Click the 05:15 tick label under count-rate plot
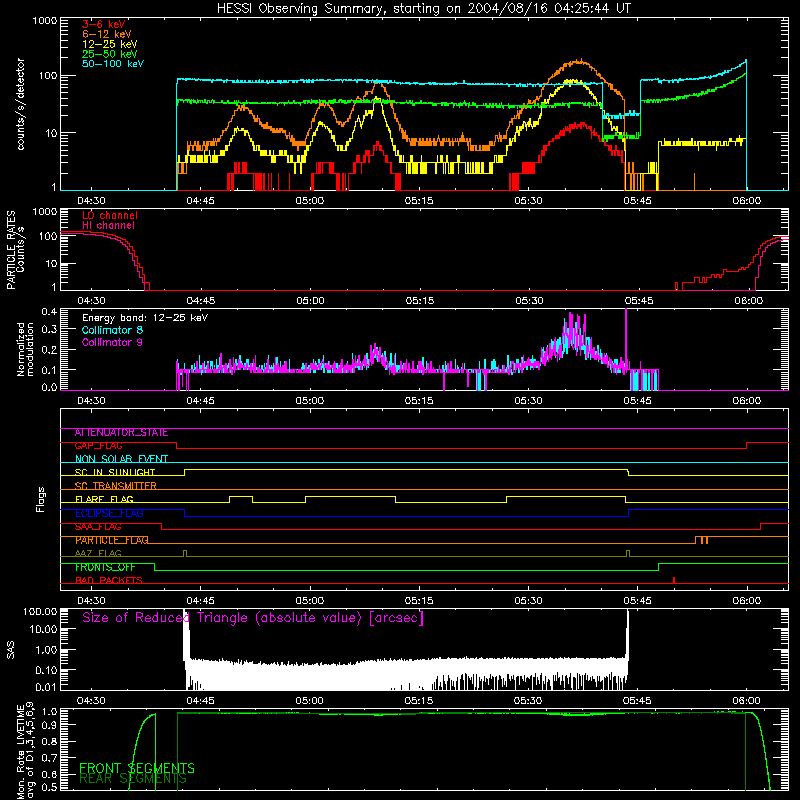This screenshot has height=800, width=800. click(x=419, y=201)
